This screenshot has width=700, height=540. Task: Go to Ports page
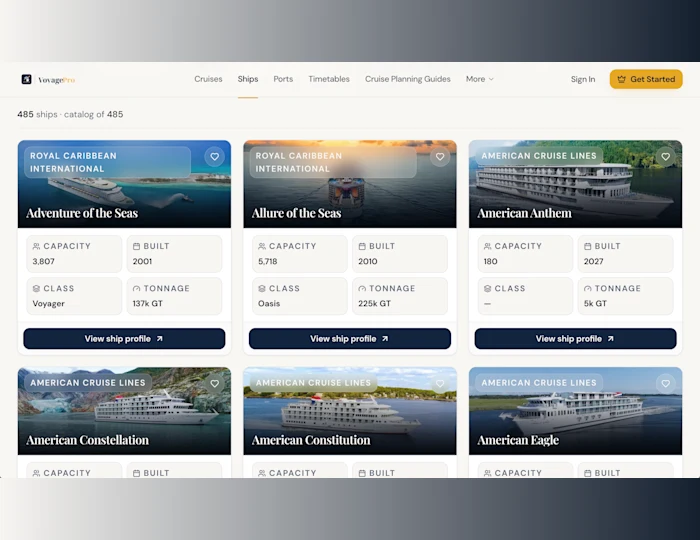click(x=283, y=79)
